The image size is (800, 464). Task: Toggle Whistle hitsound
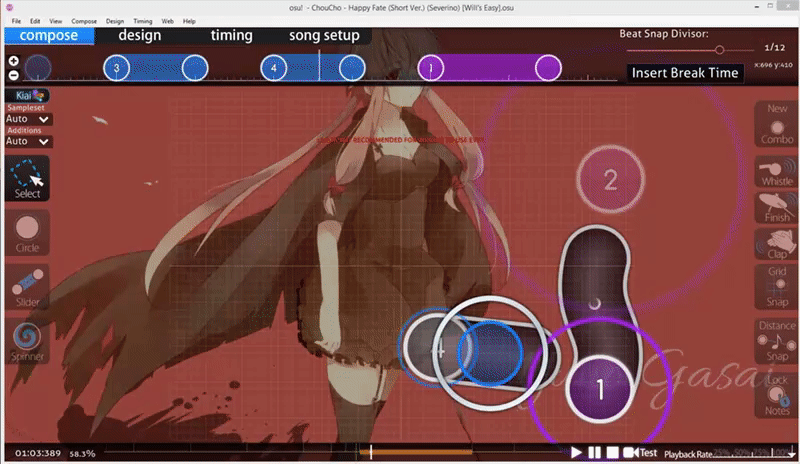pyautogui.click(x=777, y=172)
